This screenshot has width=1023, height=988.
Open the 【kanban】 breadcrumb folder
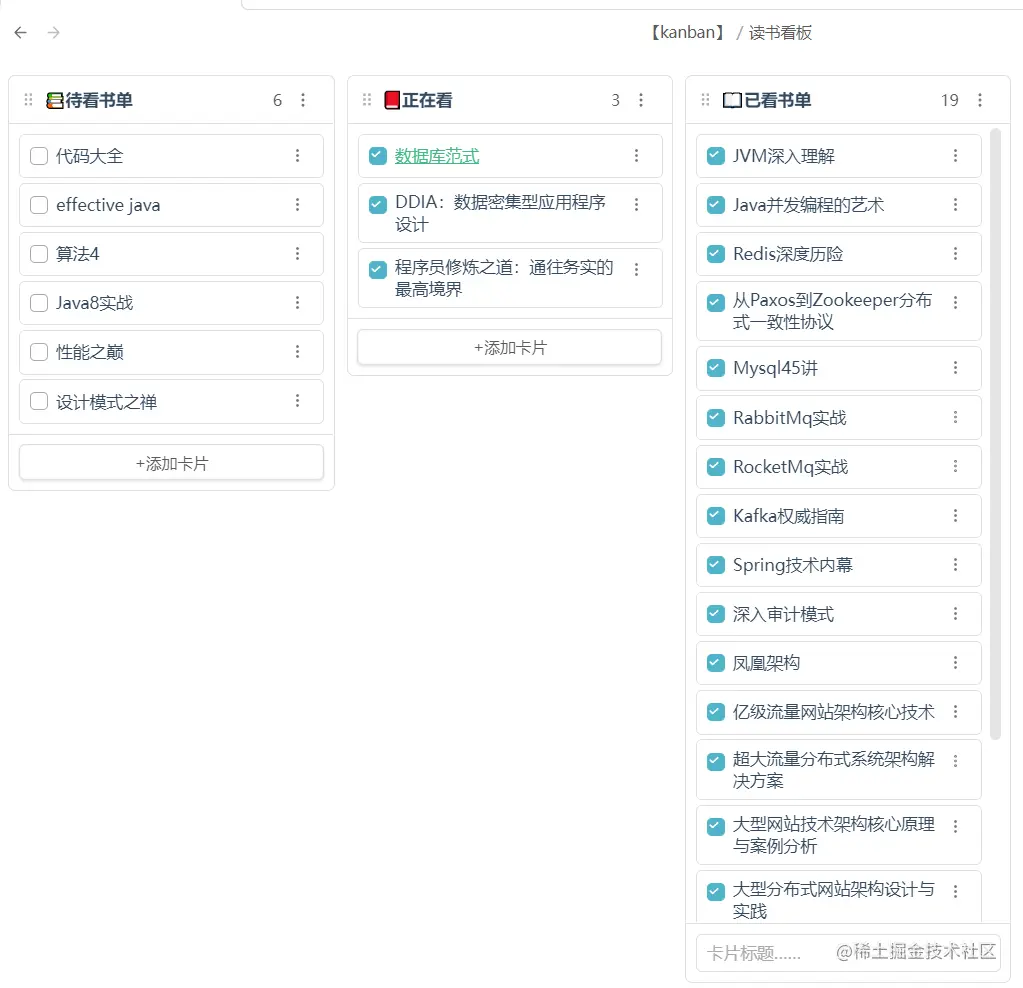click(x=687, y=33)
